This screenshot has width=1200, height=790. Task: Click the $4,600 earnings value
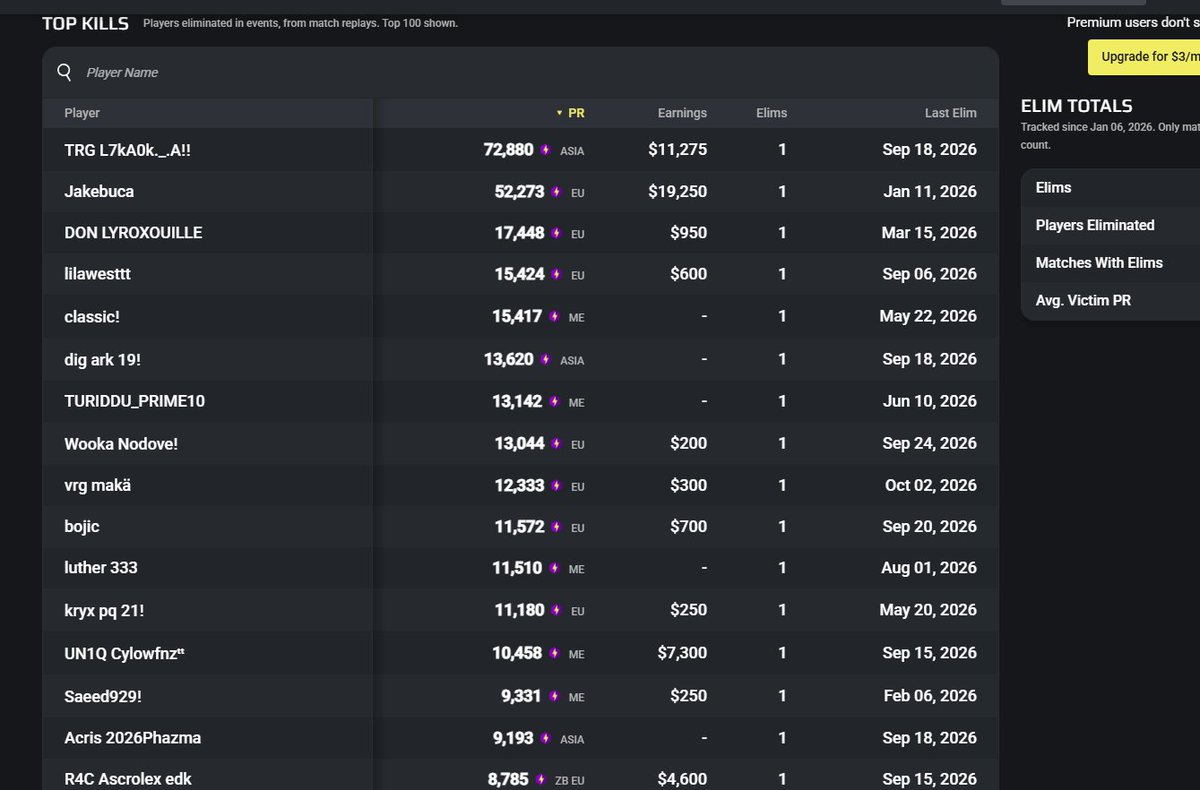coord(682,778)
